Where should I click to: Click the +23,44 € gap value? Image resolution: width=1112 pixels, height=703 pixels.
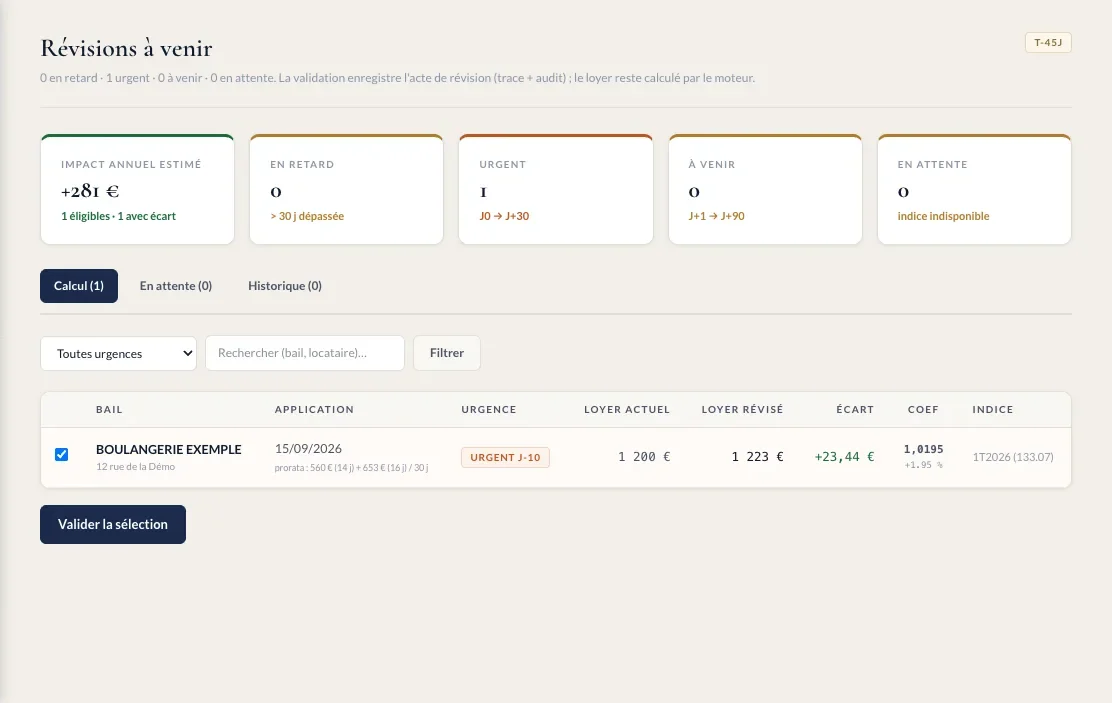pos(844,457)
